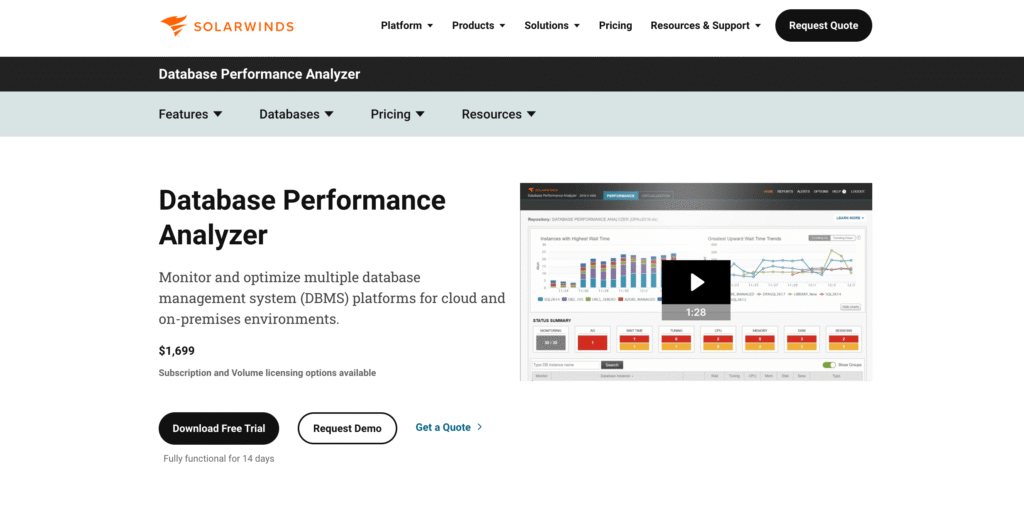Follow the Get a Quote link
Screen dimensions: 1024x508
pyautogui.click(x=449, y=427)
